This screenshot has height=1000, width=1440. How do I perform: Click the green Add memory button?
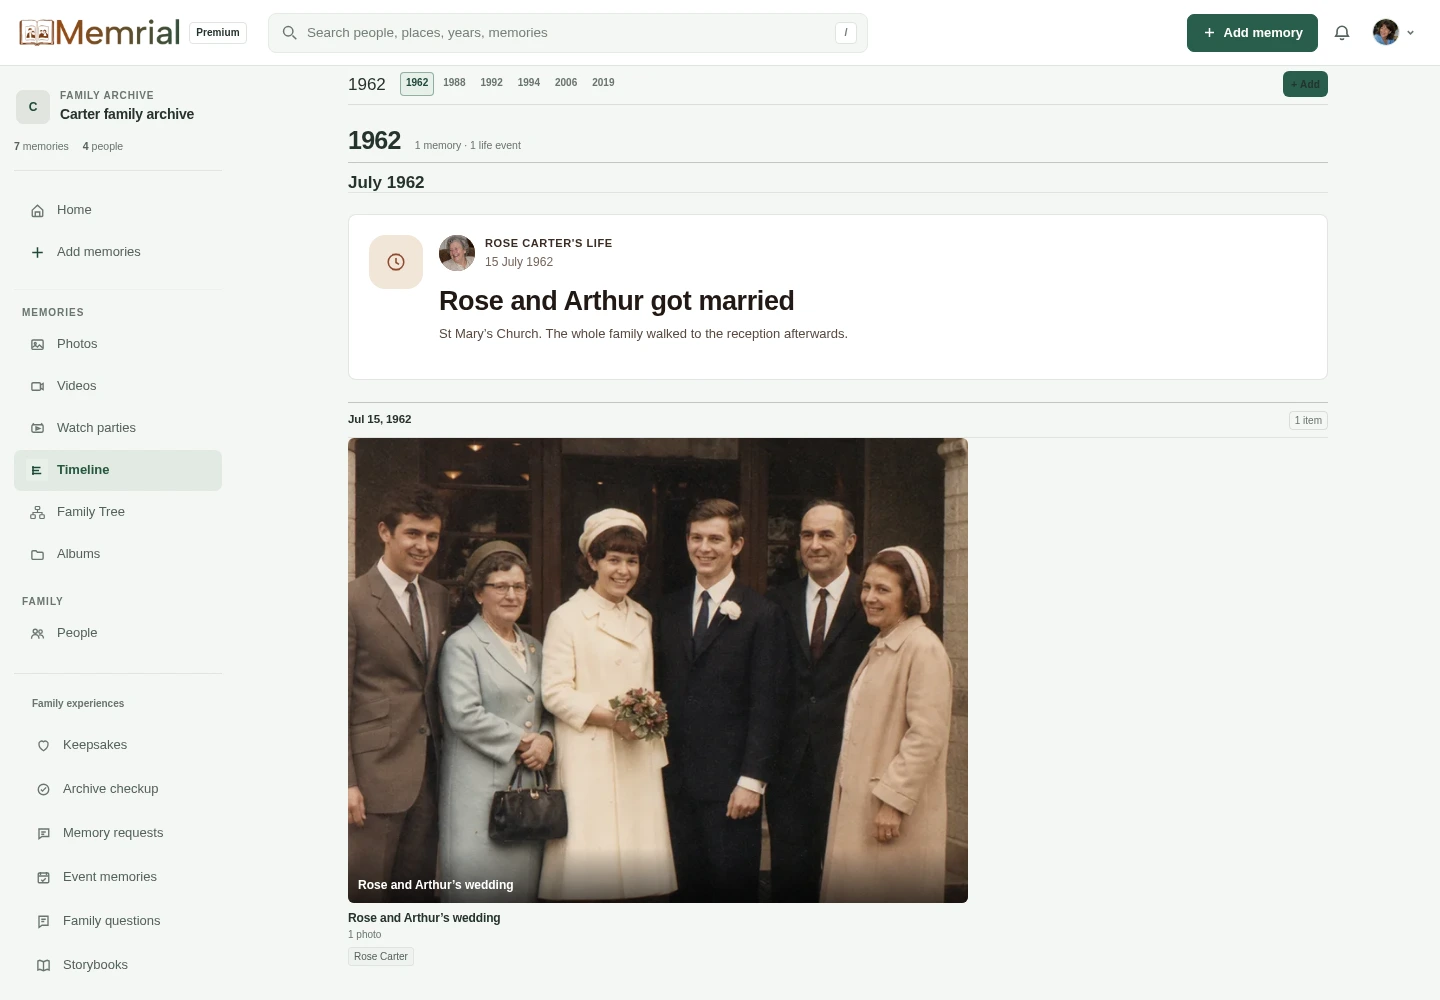pyautogui.click(x=1252, y=33)
